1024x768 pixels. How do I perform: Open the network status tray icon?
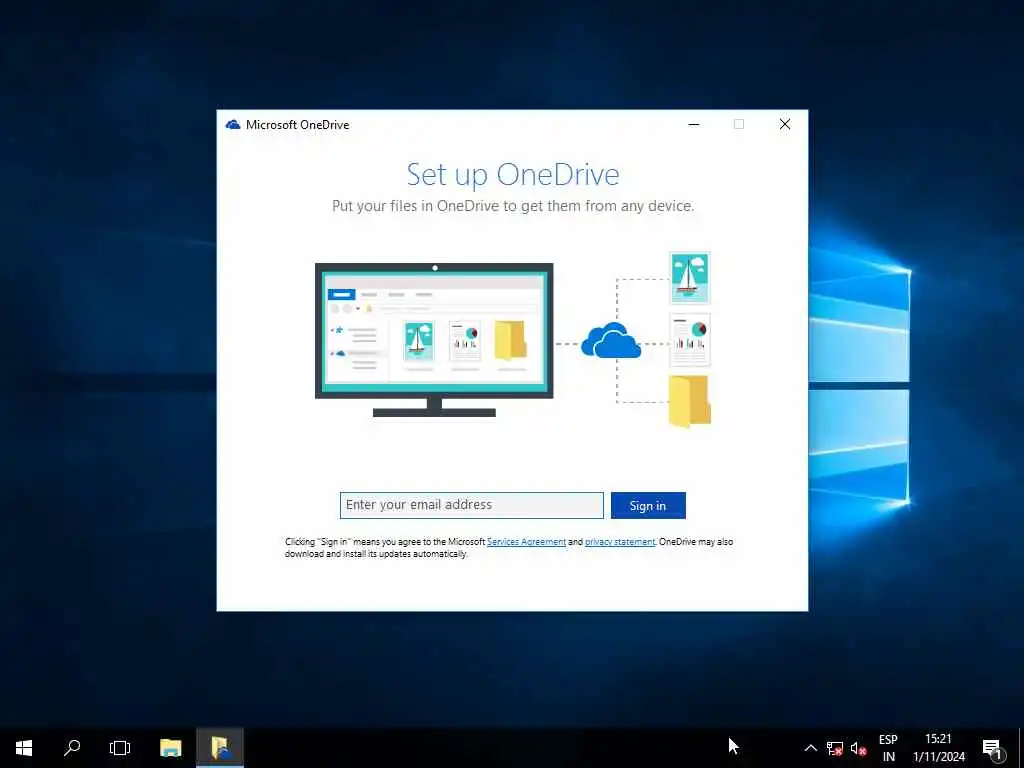pyautogui.click(x=835, y=748)
